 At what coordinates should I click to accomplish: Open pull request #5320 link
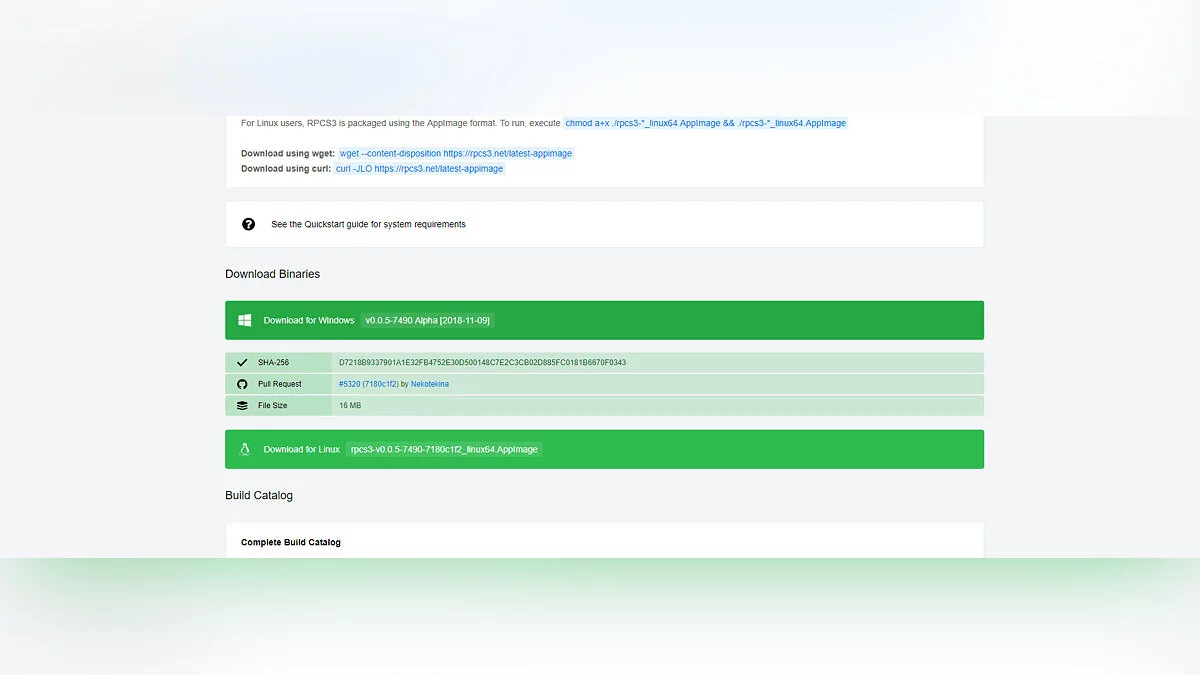pos(368,384)
